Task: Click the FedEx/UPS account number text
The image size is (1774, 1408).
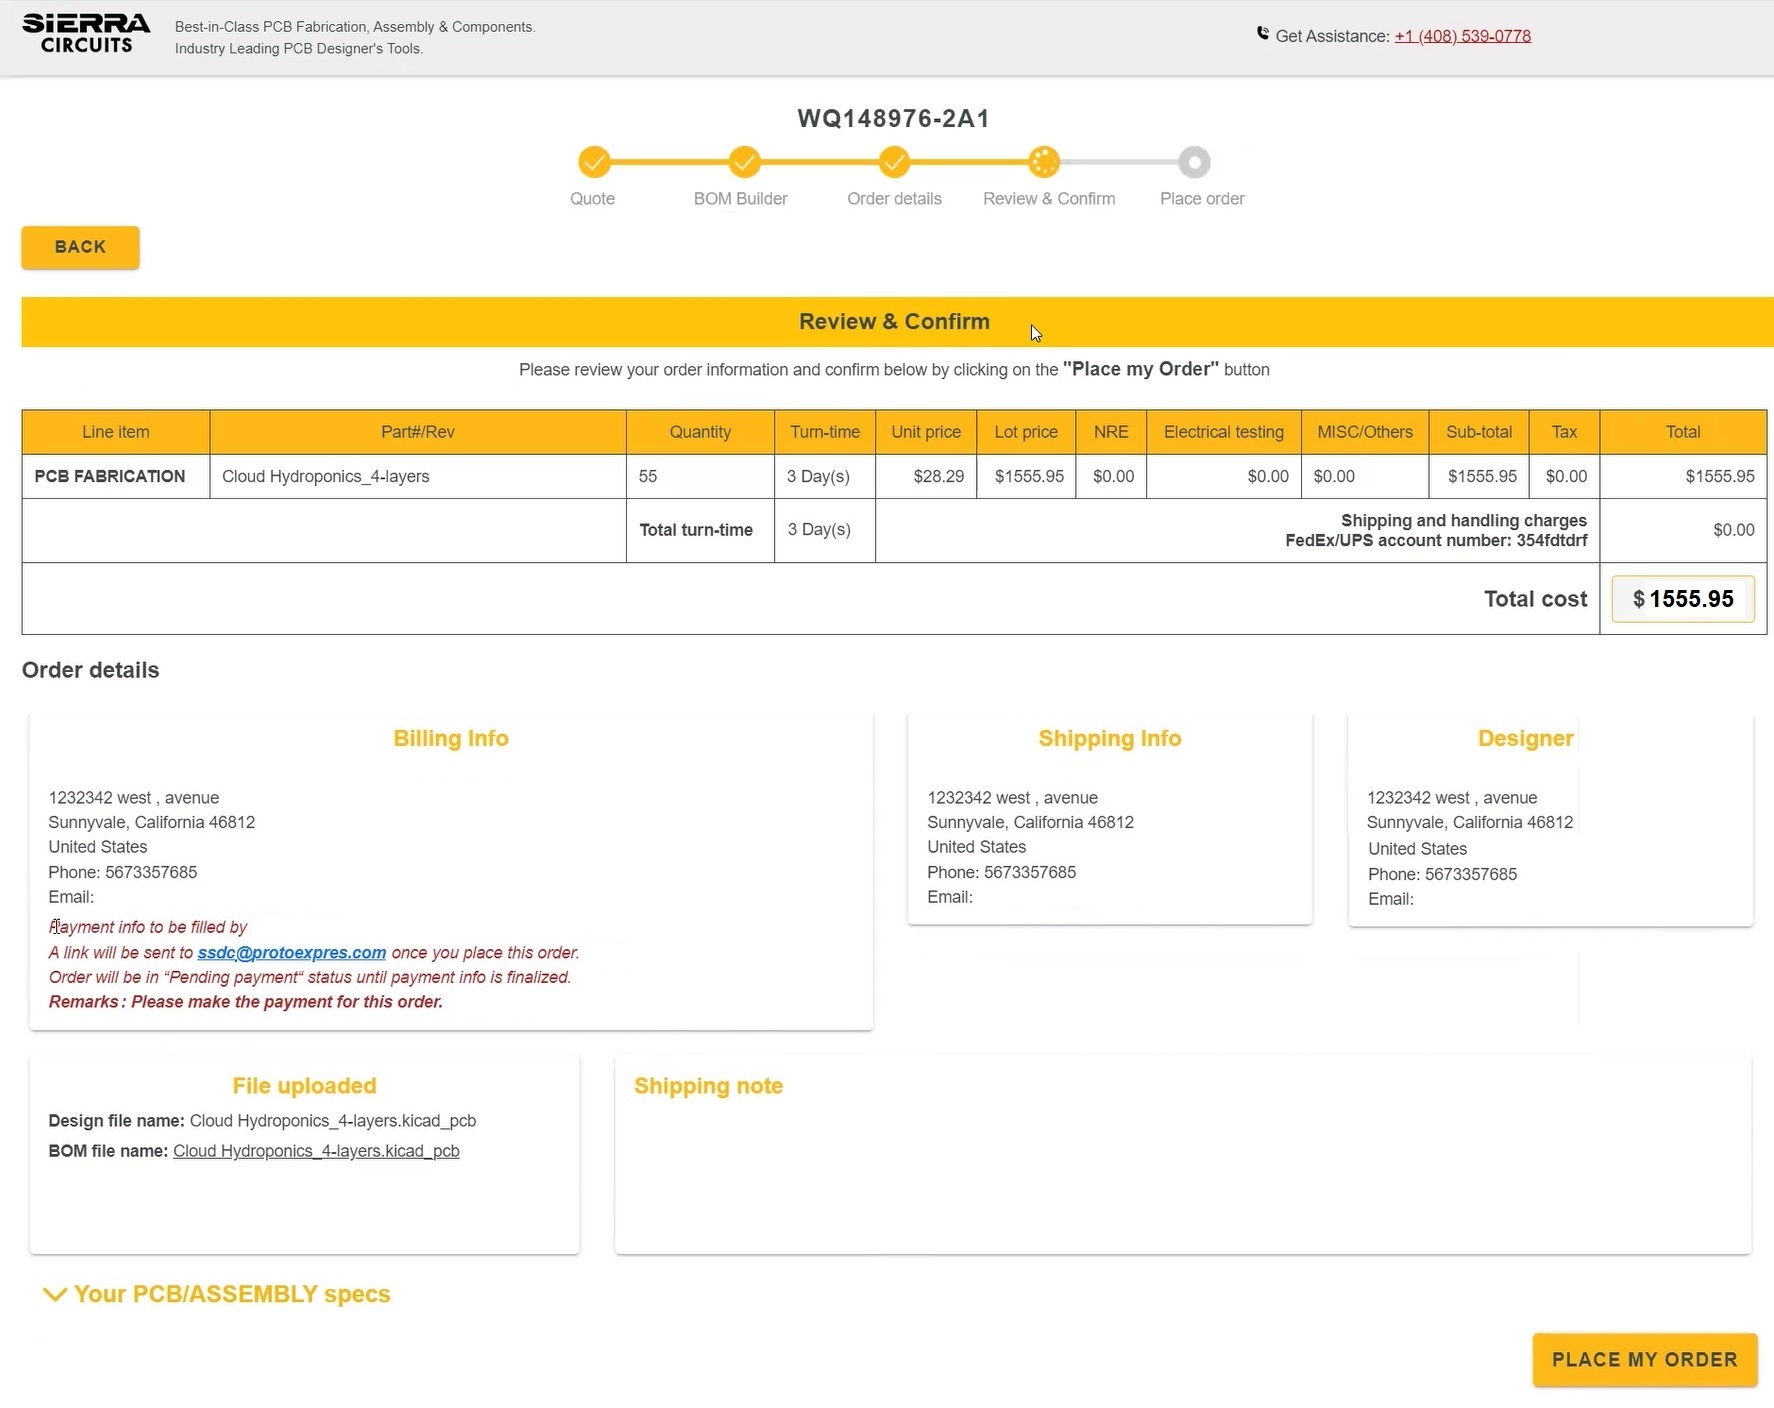Action: [1436, 541]
